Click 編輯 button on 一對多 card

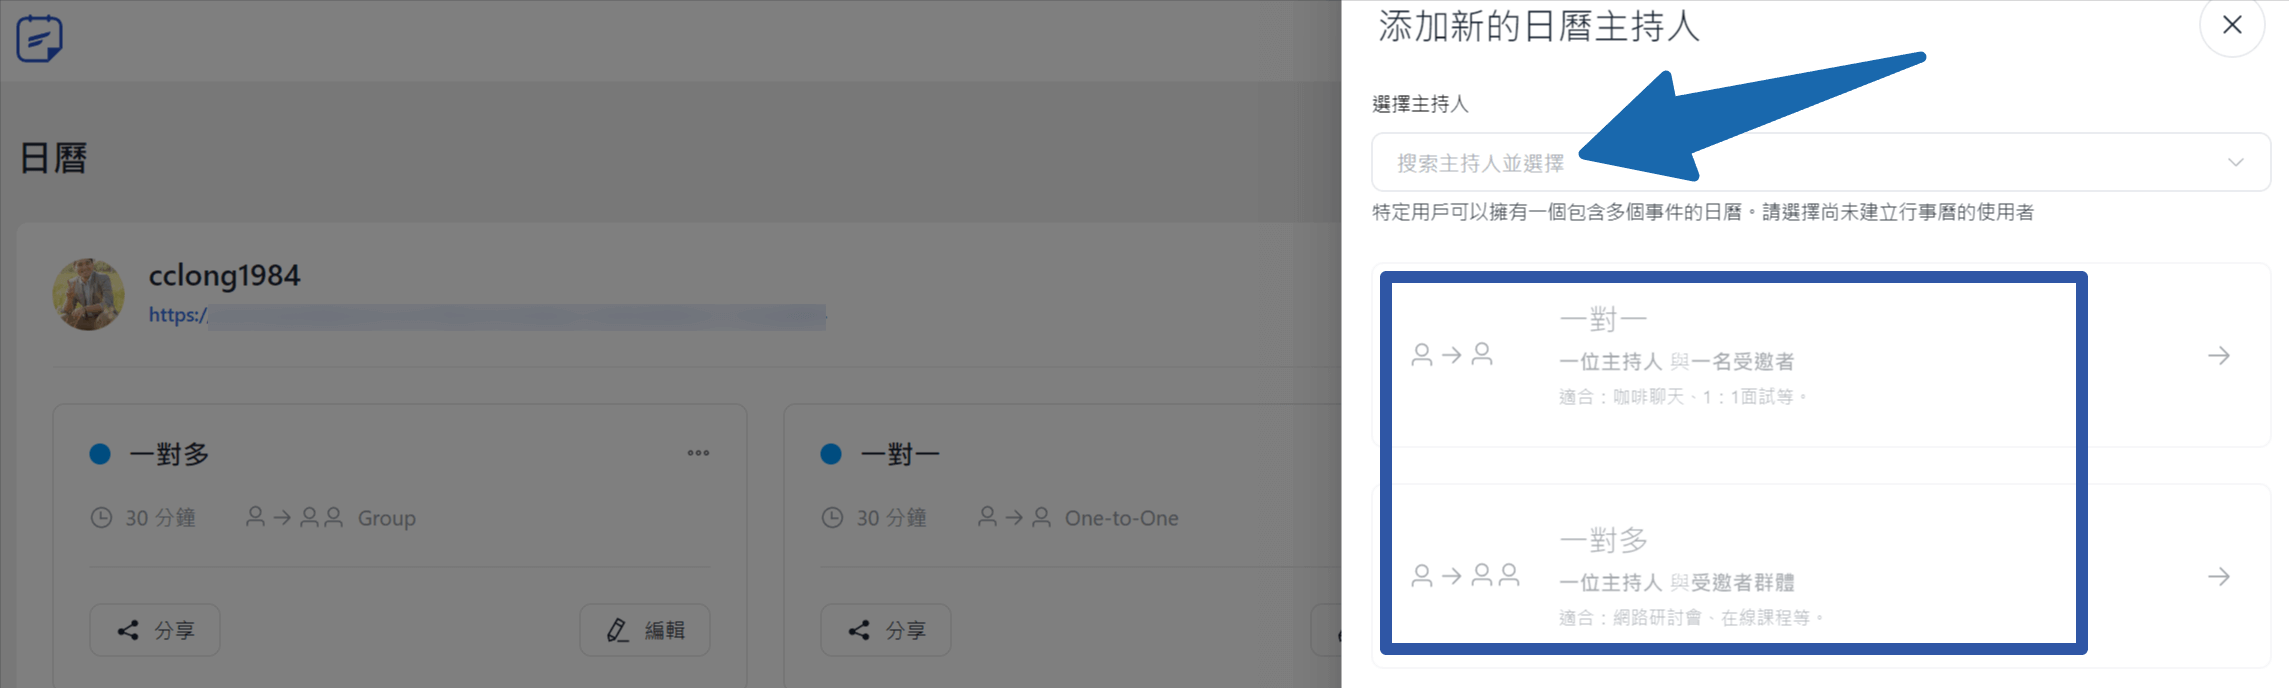(645, 630)
